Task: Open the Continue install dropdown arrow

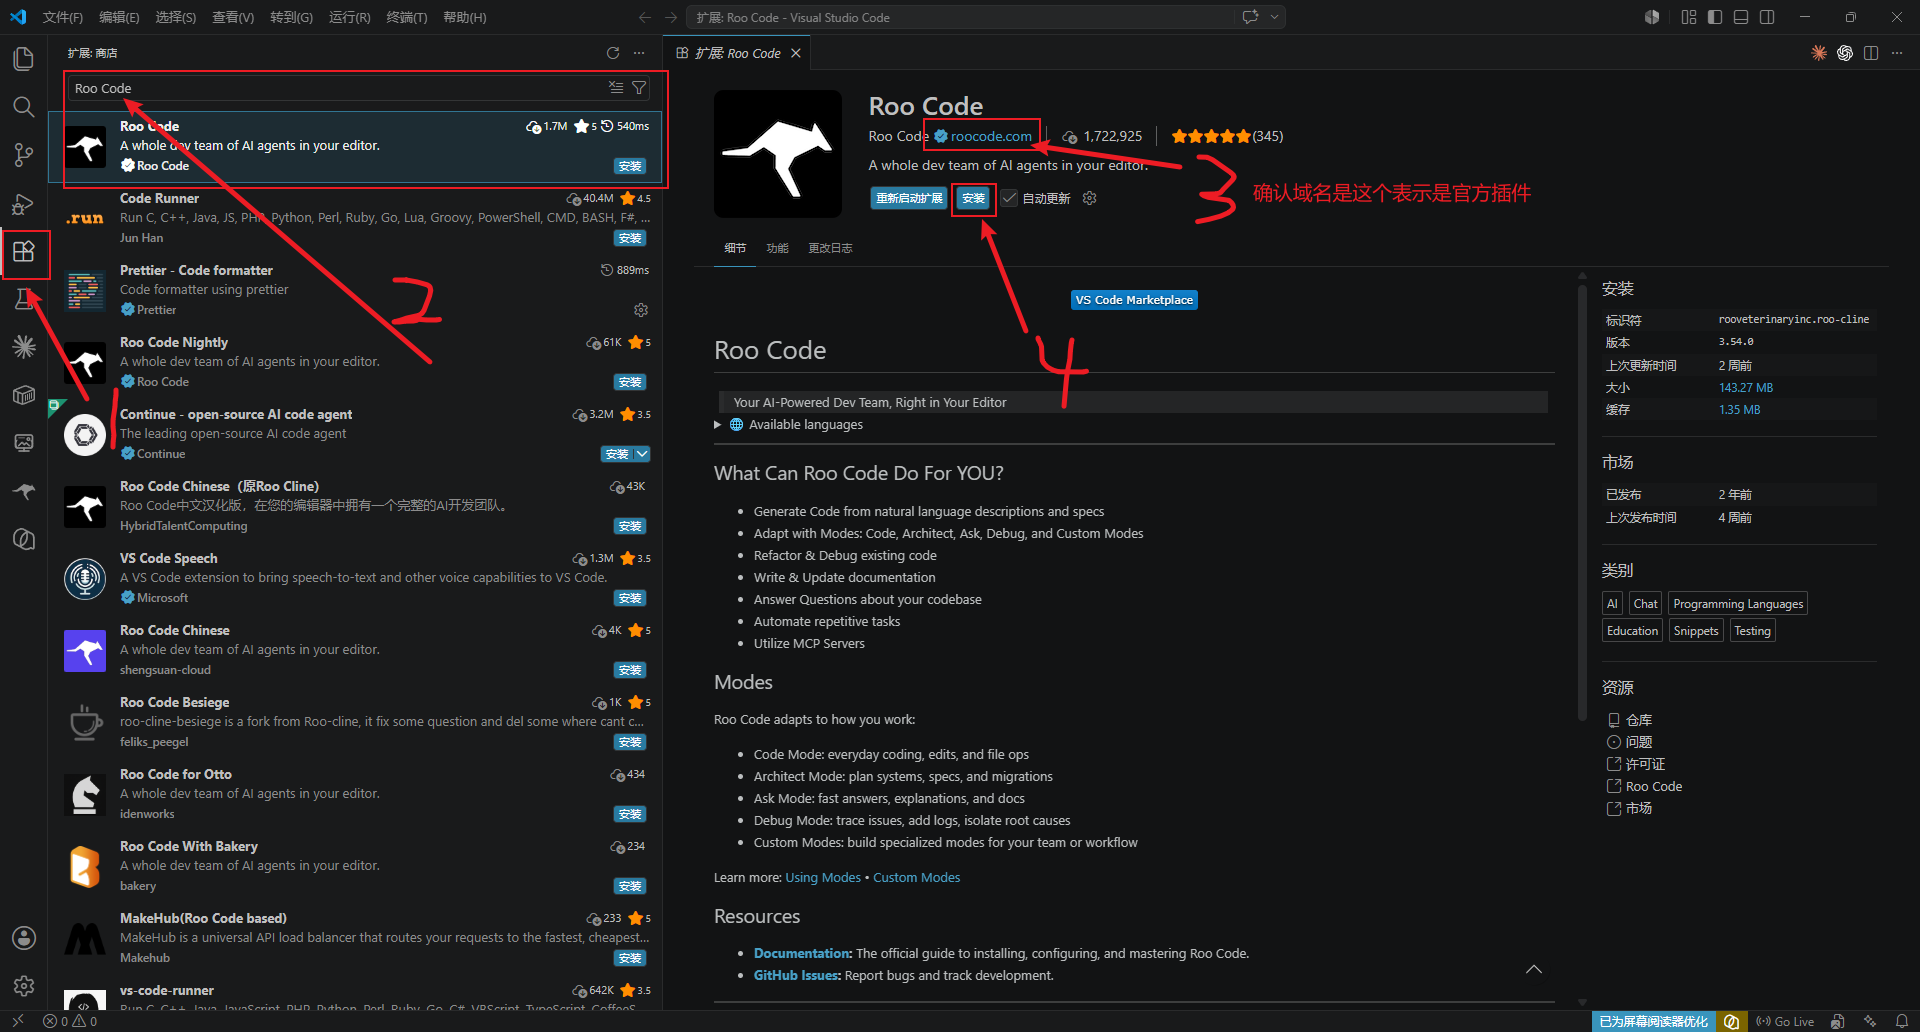Action: [642, 454]
